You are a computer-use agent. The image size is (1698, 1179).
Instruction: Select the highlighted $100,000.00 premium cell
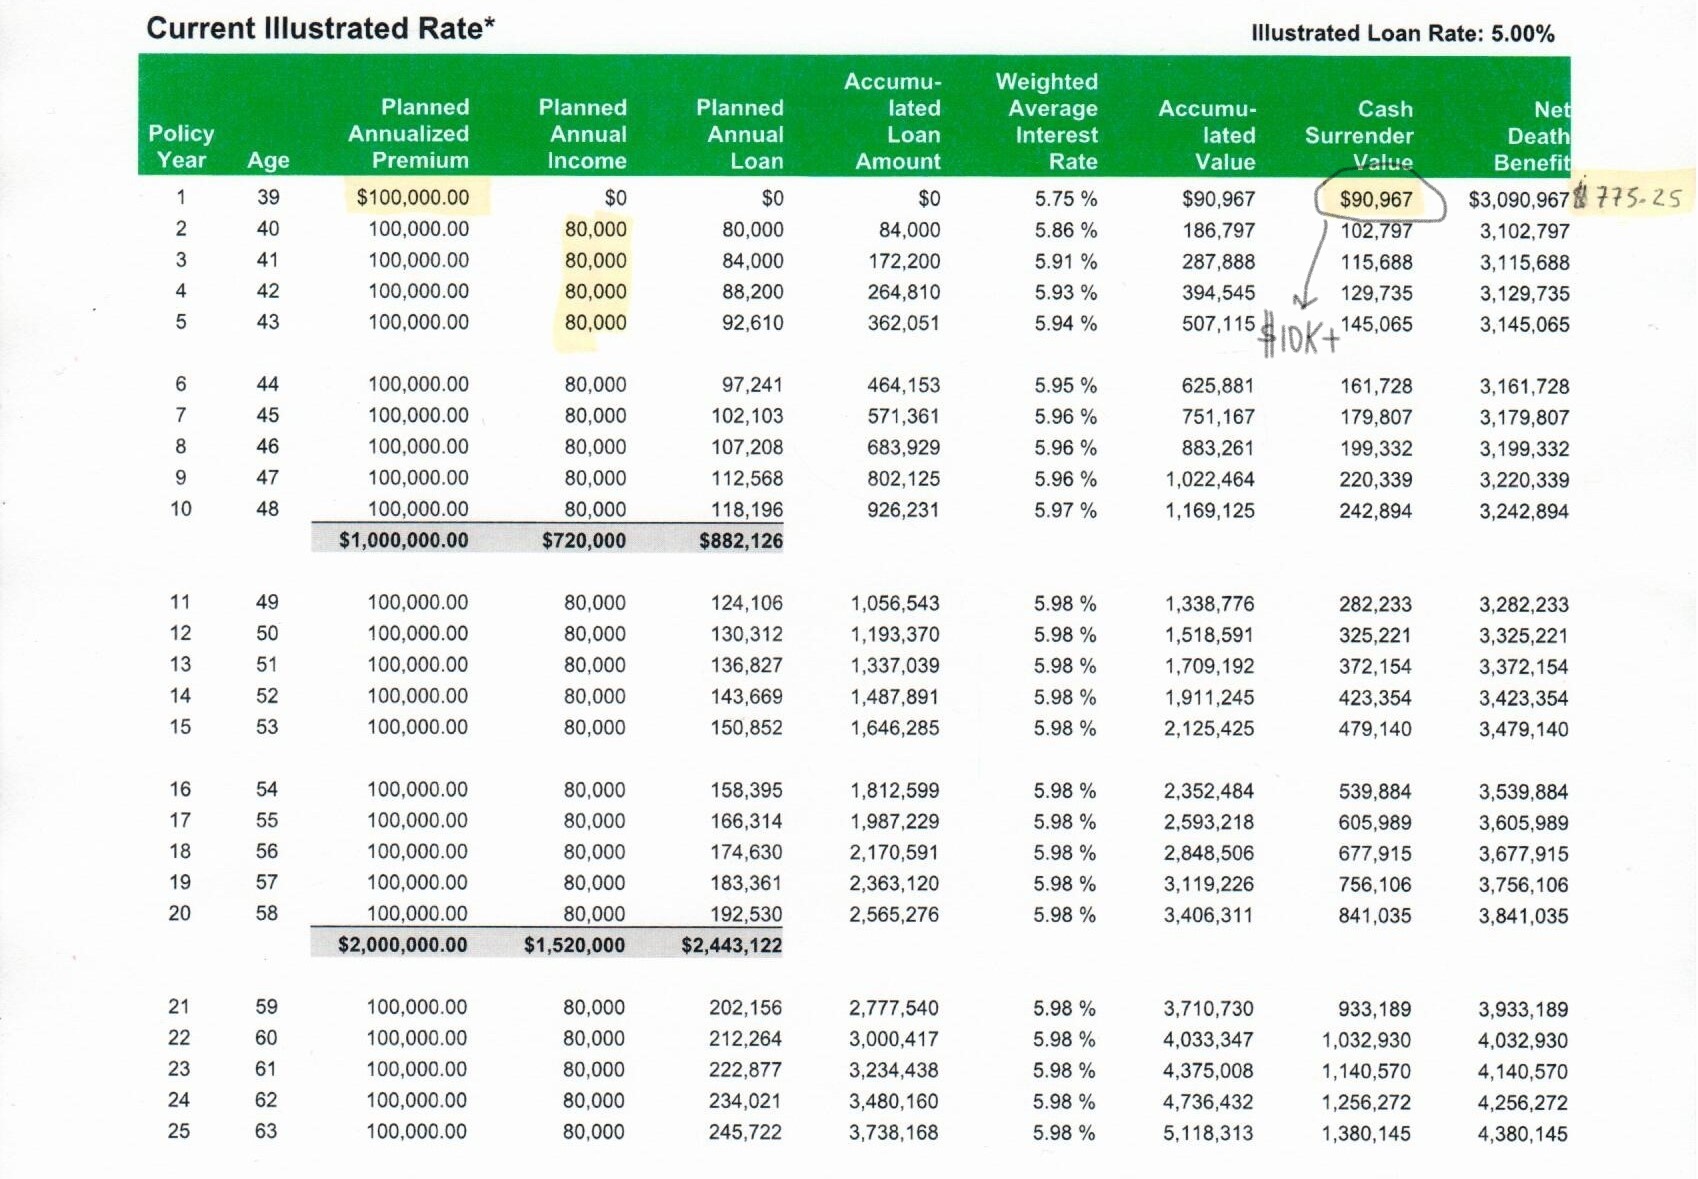[413, 198]
